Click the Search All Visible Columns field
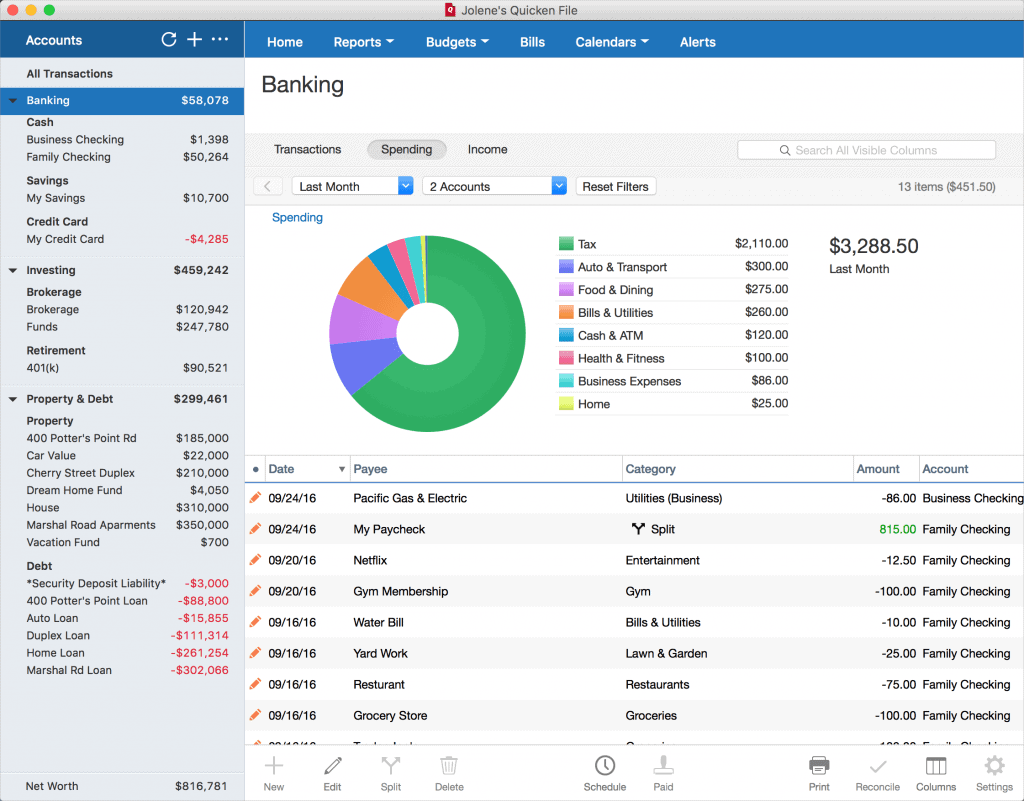The width and height of the screenshot is (1024, 801). click(866, 150)
